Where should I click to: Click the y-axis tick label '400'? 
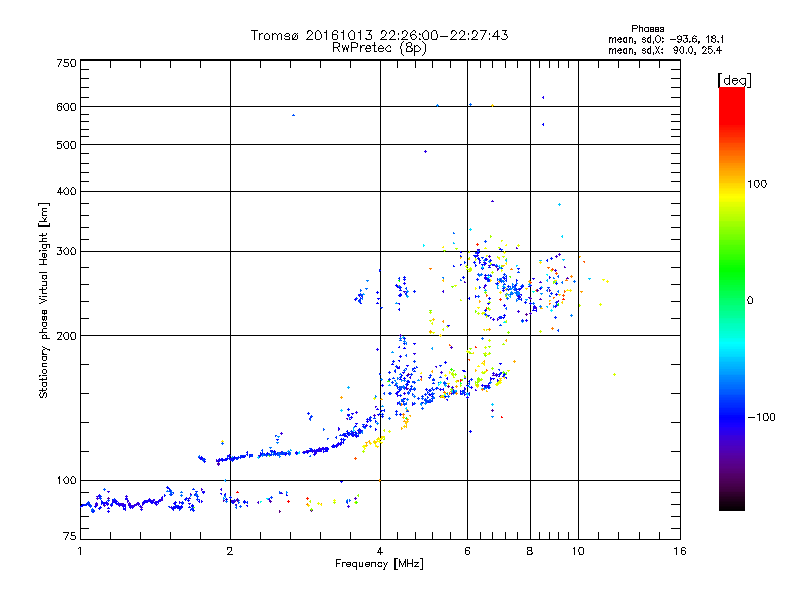(x=66, y=191)
